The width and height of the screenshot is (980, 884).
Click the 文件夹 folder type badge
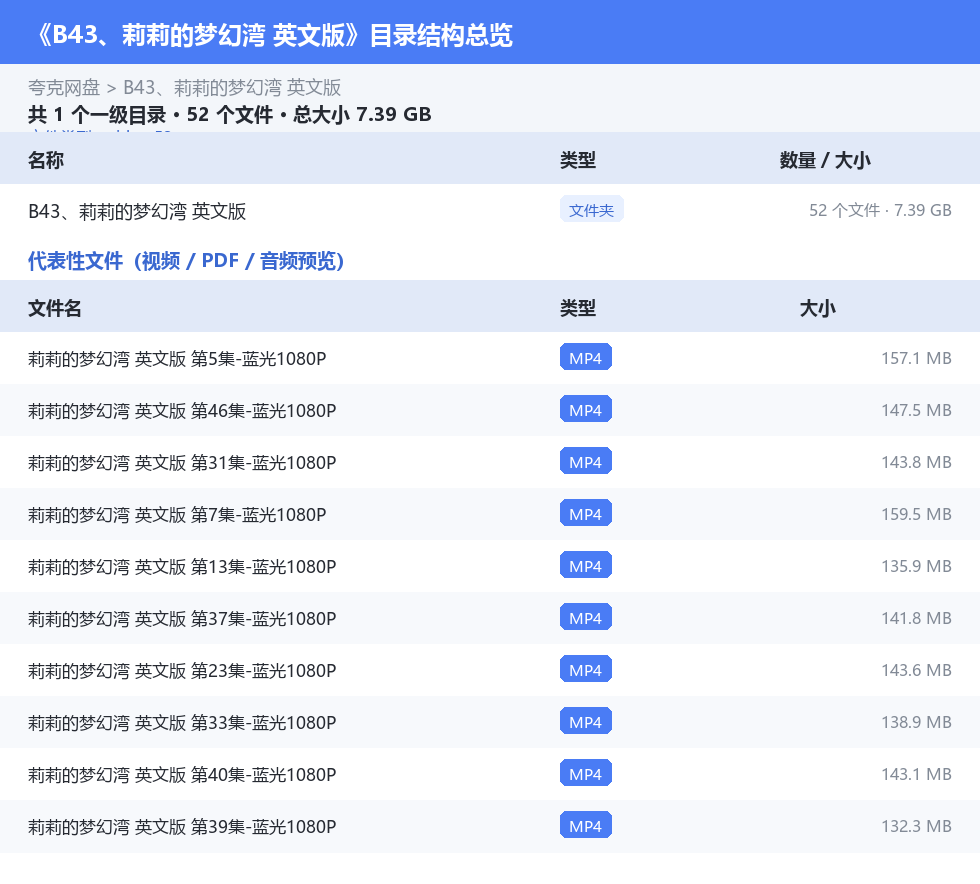point(591,210)
